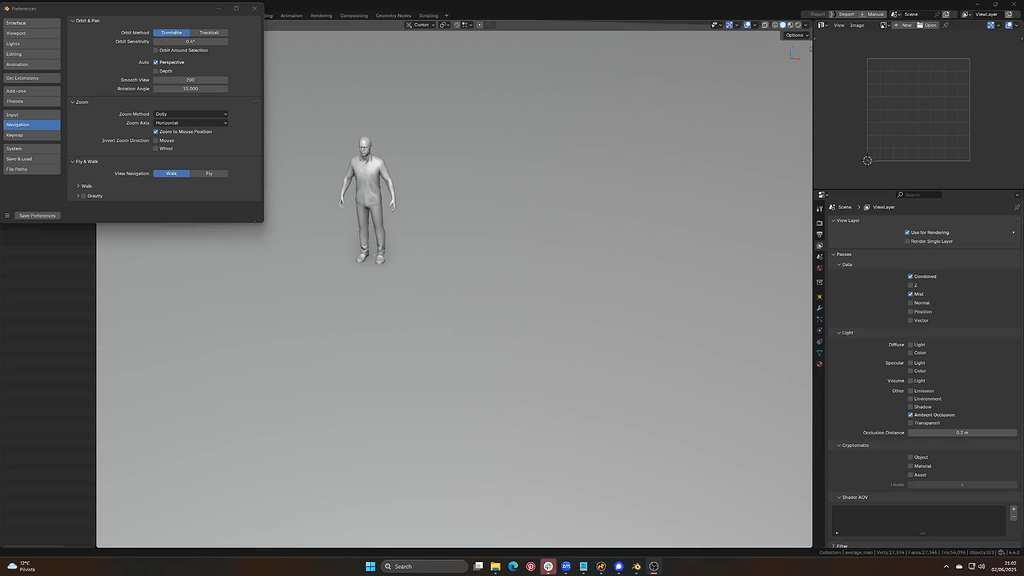This screenshot has width=1024, height=576.
Task: Open the Object Constraints tab icon
Action: [820, 342]
